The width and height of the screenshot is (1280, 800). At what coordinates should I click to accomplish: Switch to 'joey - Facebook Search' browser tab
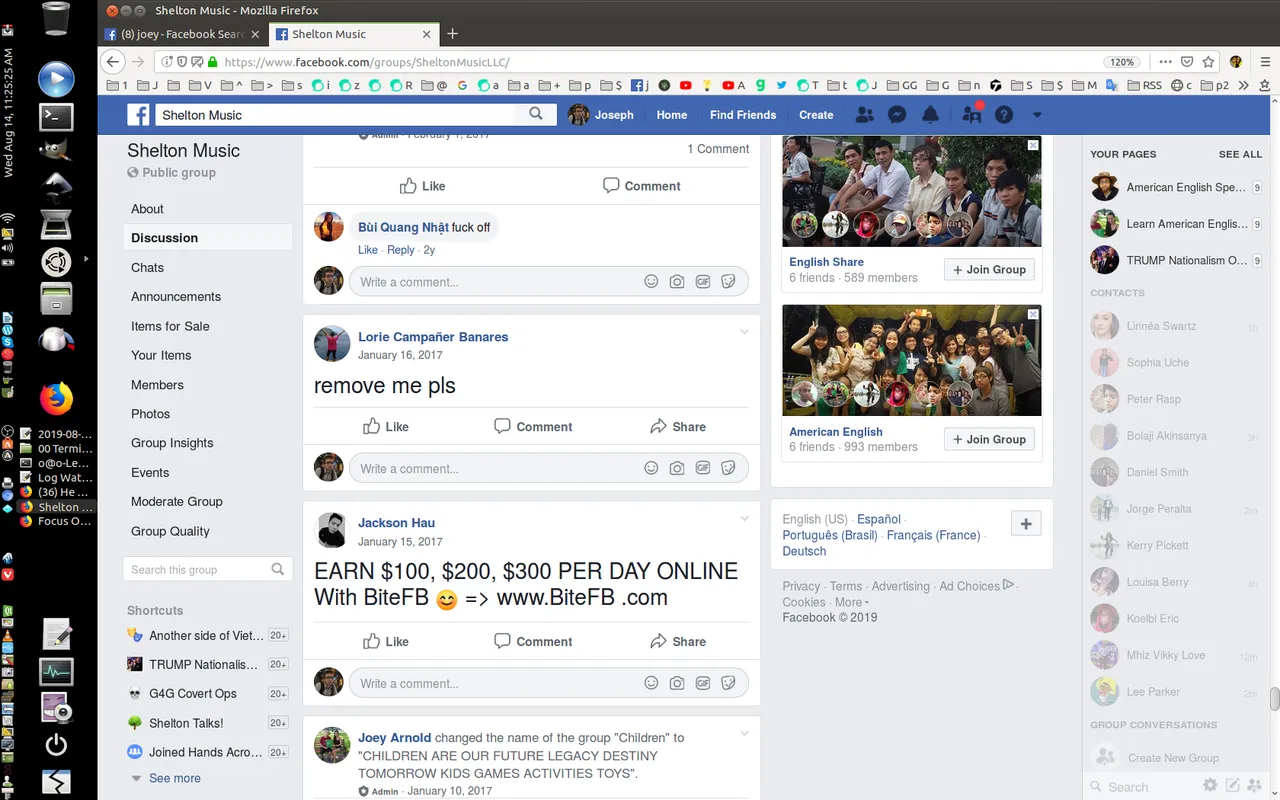pos(183,34)
